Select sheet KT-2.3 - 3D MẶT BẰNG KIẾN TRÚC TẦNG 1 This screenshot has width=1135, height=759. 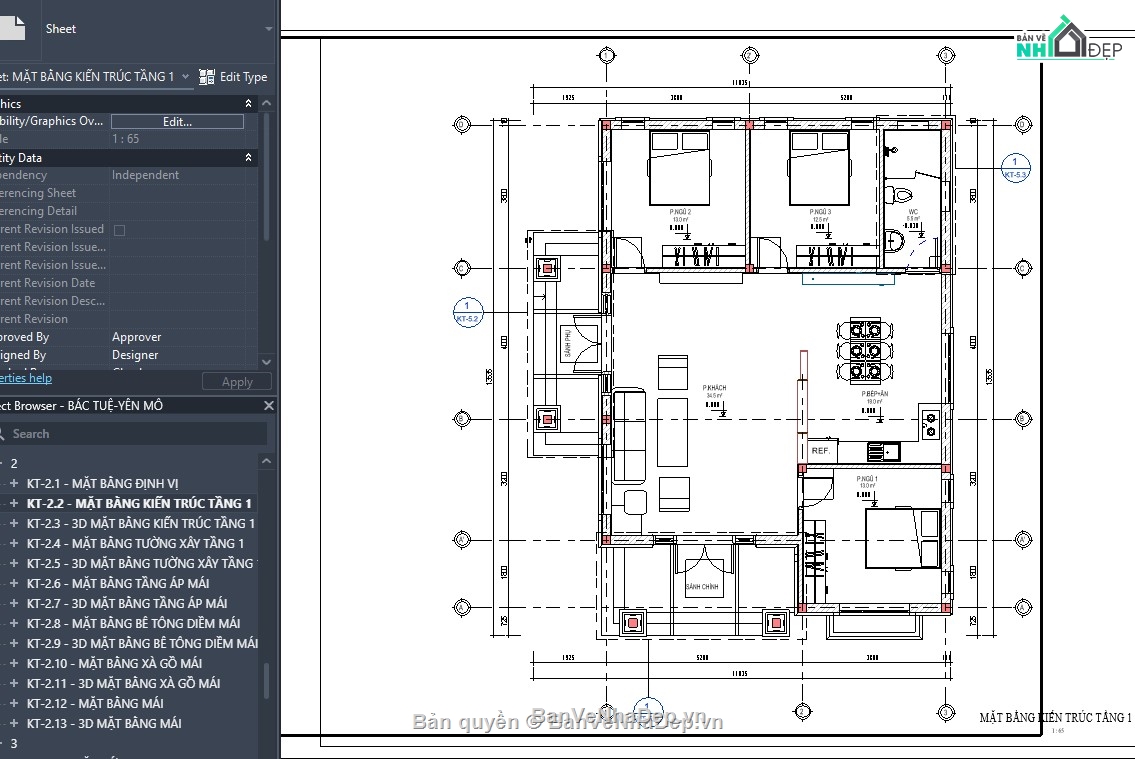click(x=141, y=523)
